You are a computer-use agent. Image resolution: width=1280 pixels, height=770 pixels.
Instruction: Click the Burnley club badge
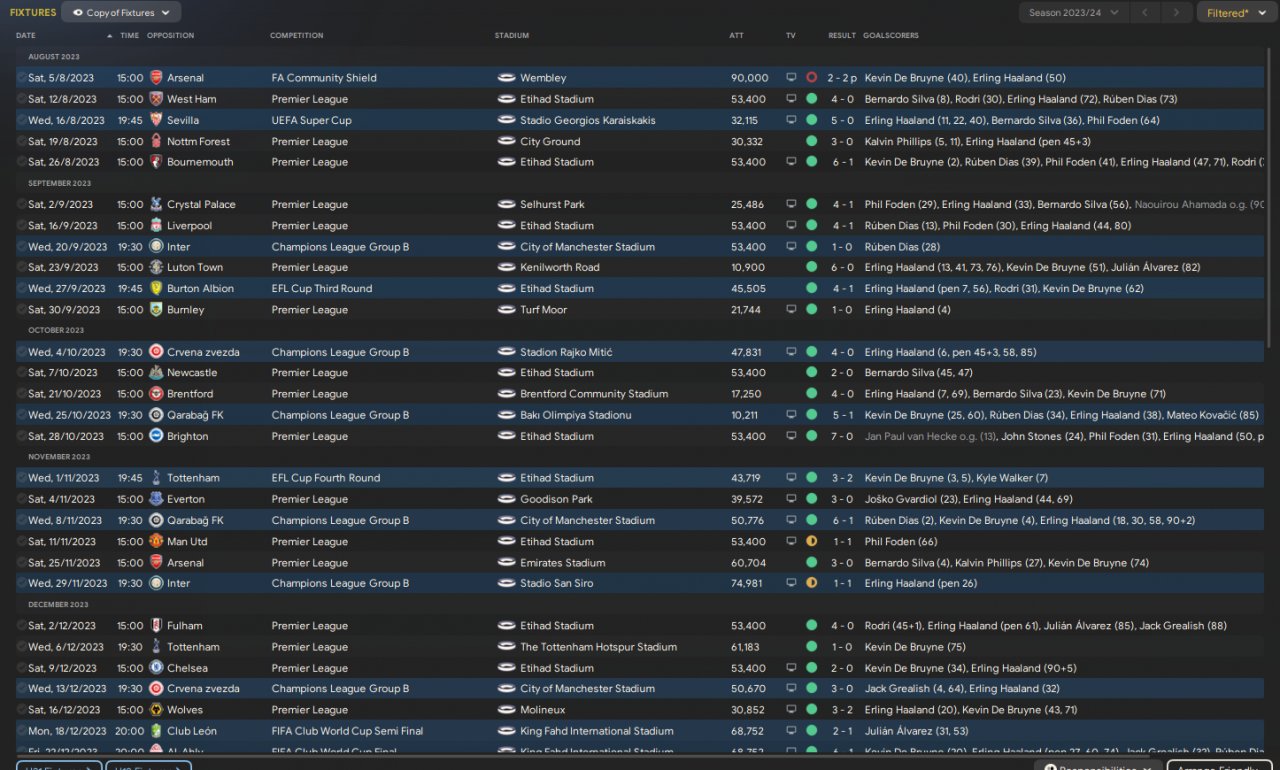pyautogui.click(x=156, y=310)
